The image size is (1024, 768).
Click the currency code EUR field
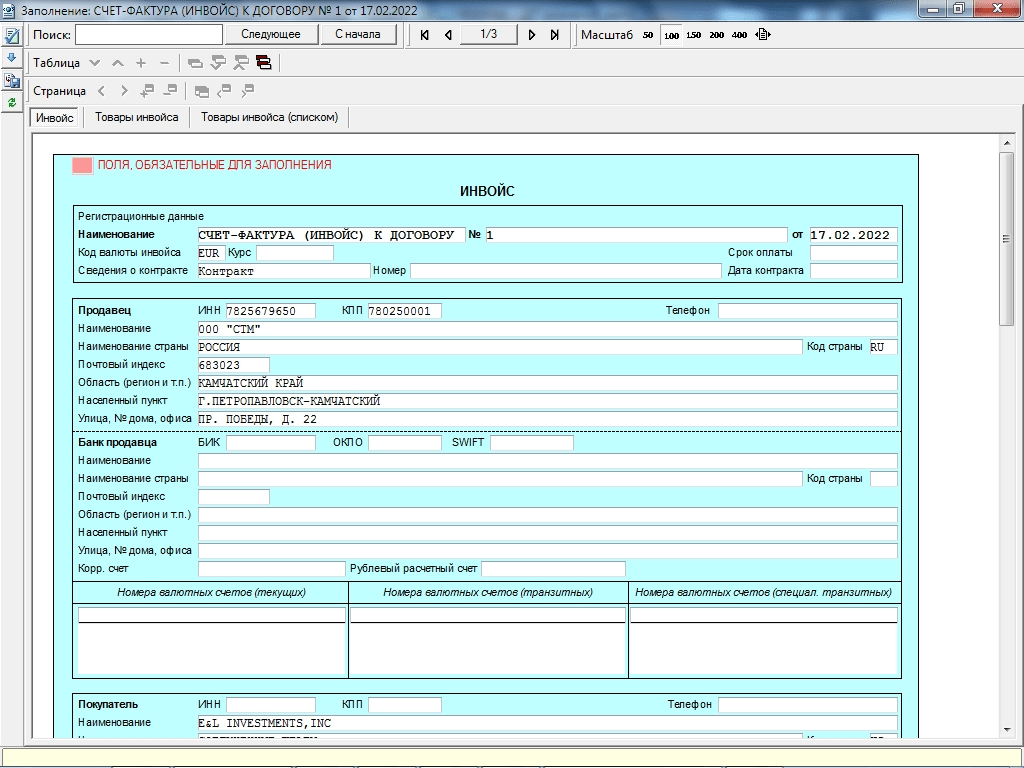point(212,253)
